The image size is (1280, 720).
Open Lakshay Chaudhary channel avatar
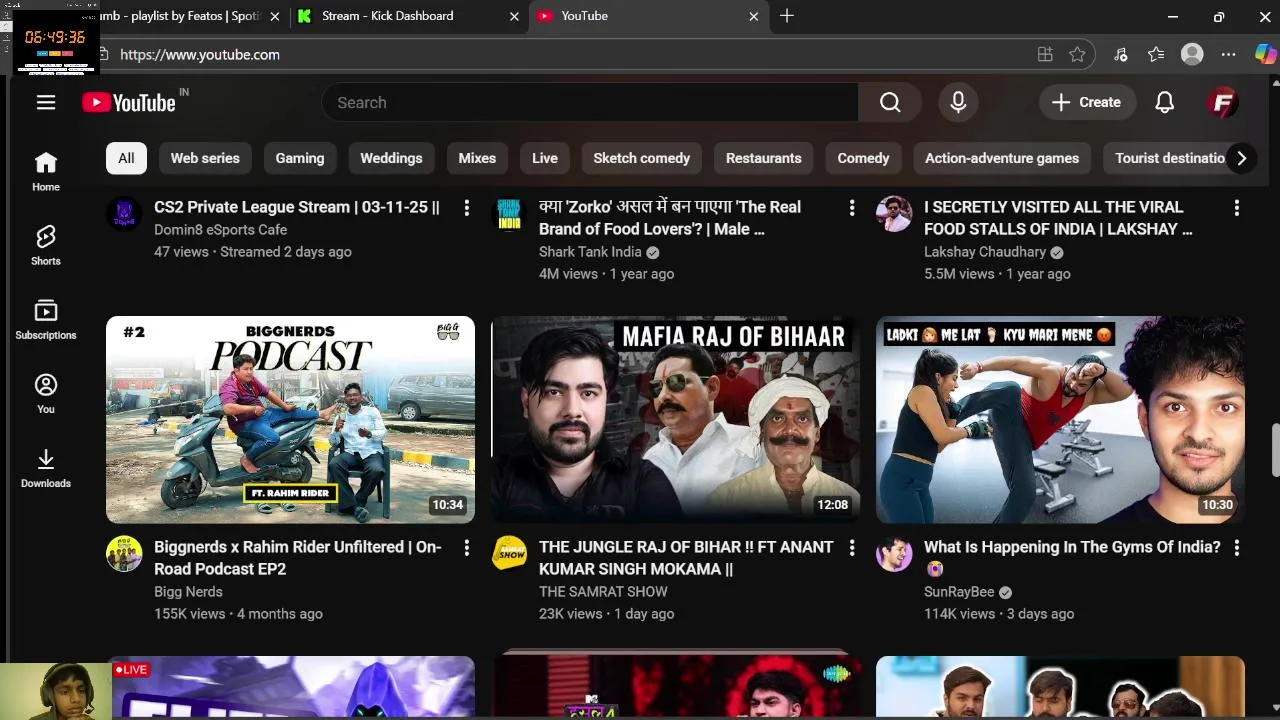tap(894, 214)
